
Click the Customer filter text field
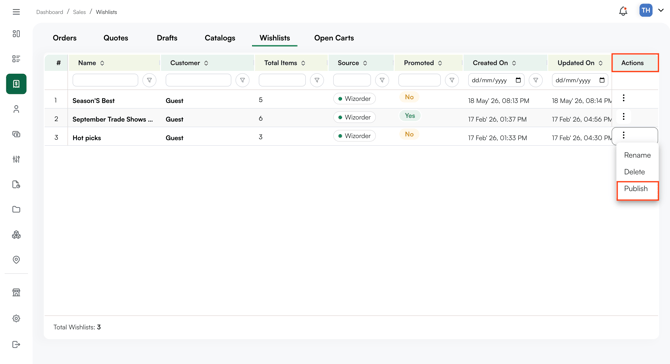point(198,80)
